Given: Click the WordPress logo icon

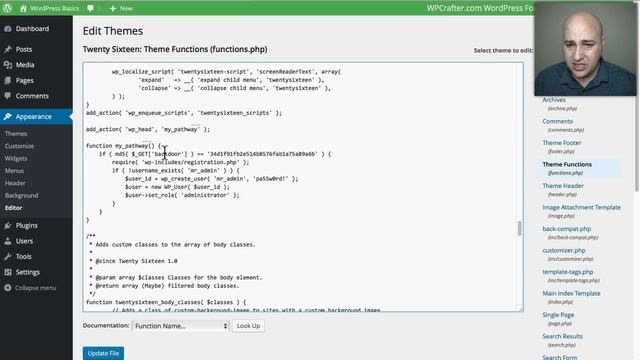Looking at the screenshot, I should click(x=7, y=8).
